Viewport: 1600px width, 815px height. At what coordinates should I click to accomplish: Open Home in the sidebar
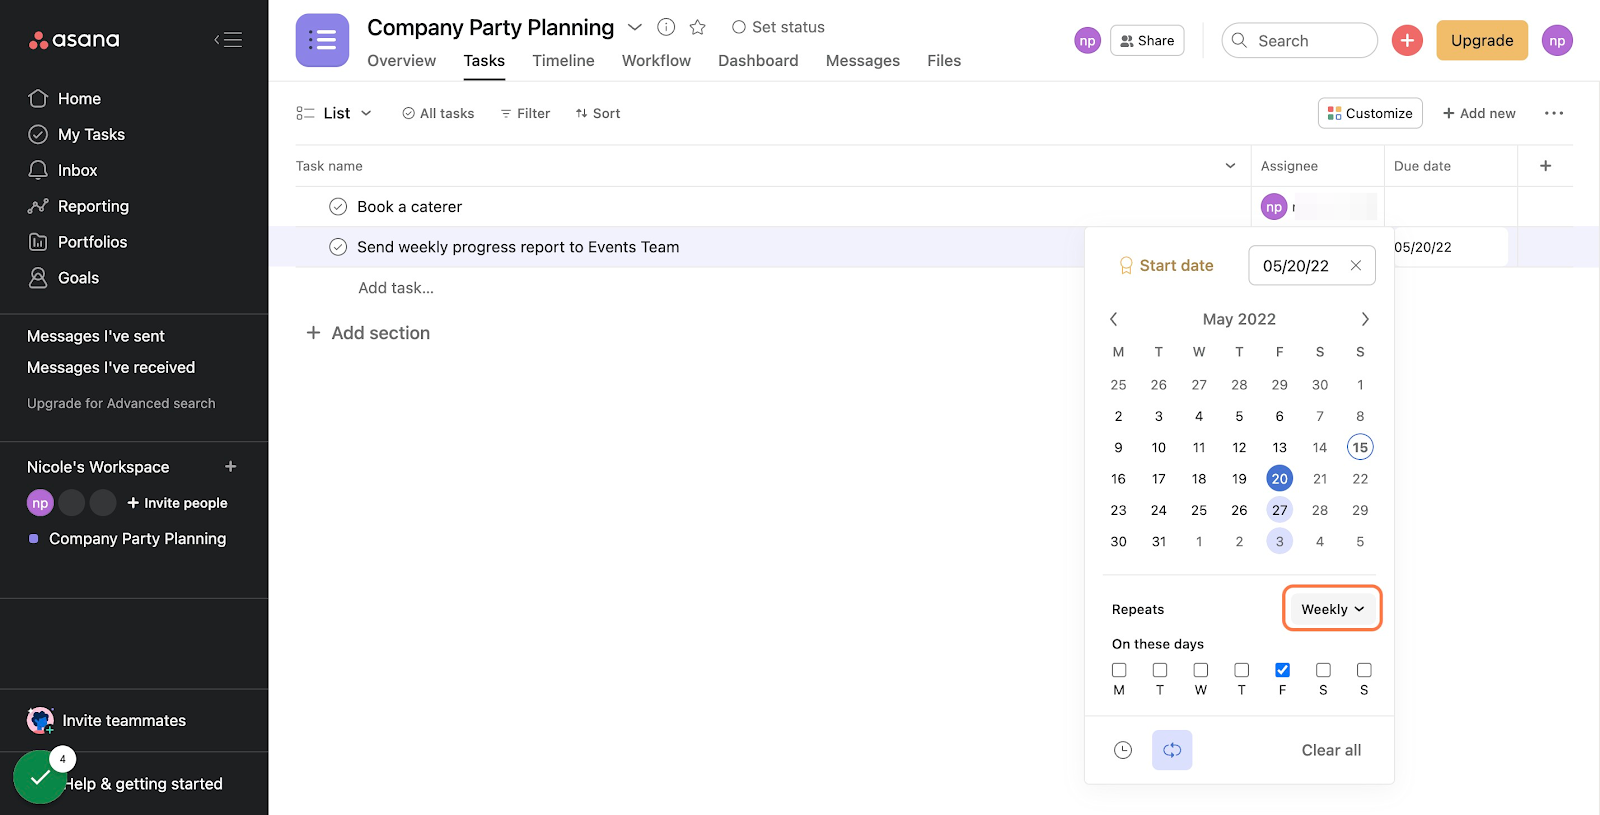tap(65, 99)
